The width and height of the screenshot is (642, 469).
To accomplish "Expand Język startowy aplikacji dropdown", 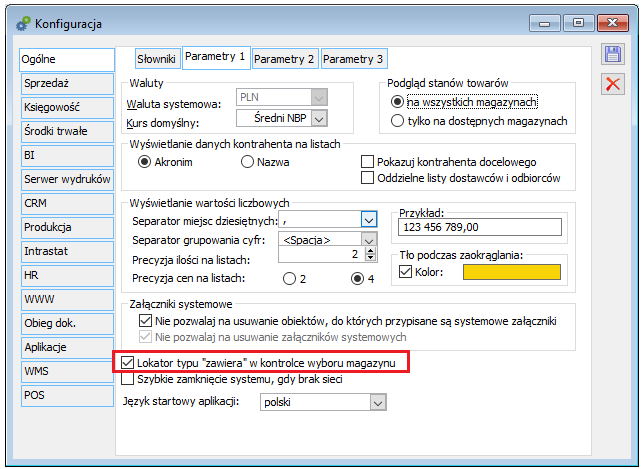I will (378, 403).
